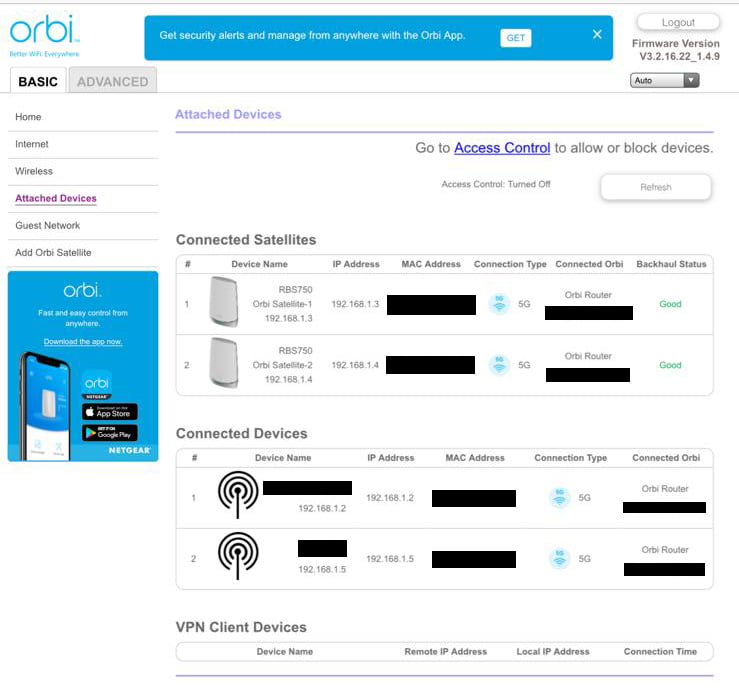Screen dimensions: 739x693
Task: Follow the Access Control link
Action: coord(502,148)
